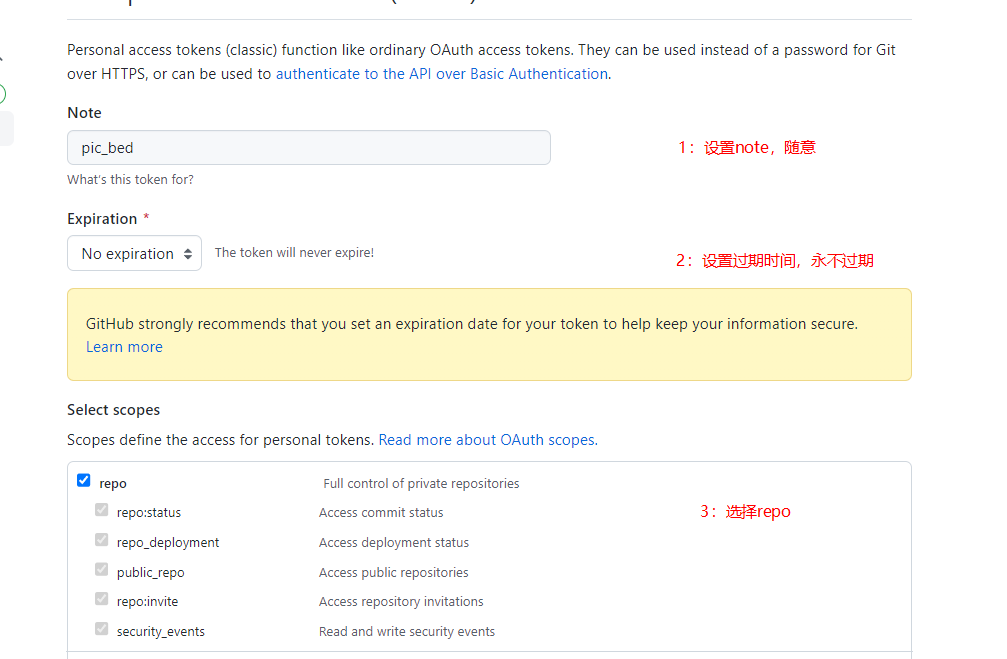
Task: Click the public_repo scope label
Action: click(151, 573)
